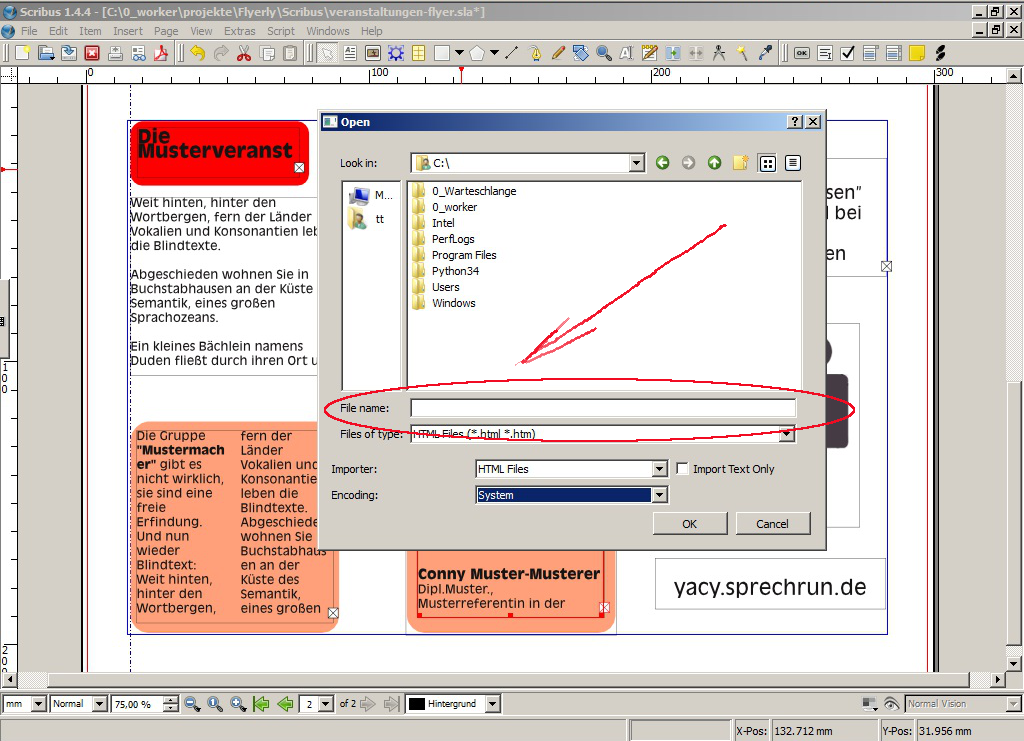This screenshot has height=741, width=1024.
Task: Toggle the color management eye icon
Action: (892, 704)
